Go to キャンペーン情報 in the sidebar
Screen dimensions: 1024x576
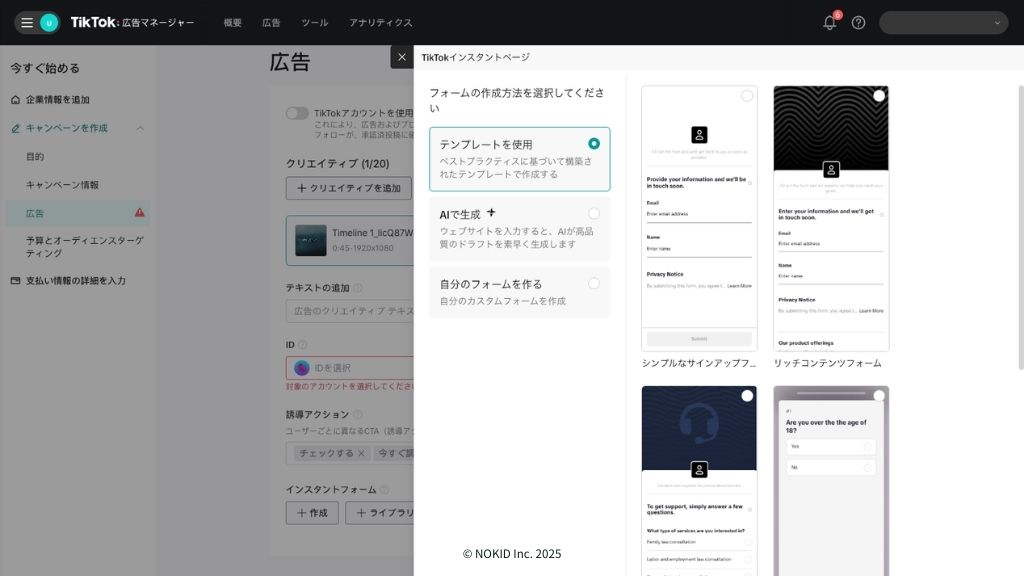[x=63, y=185]
